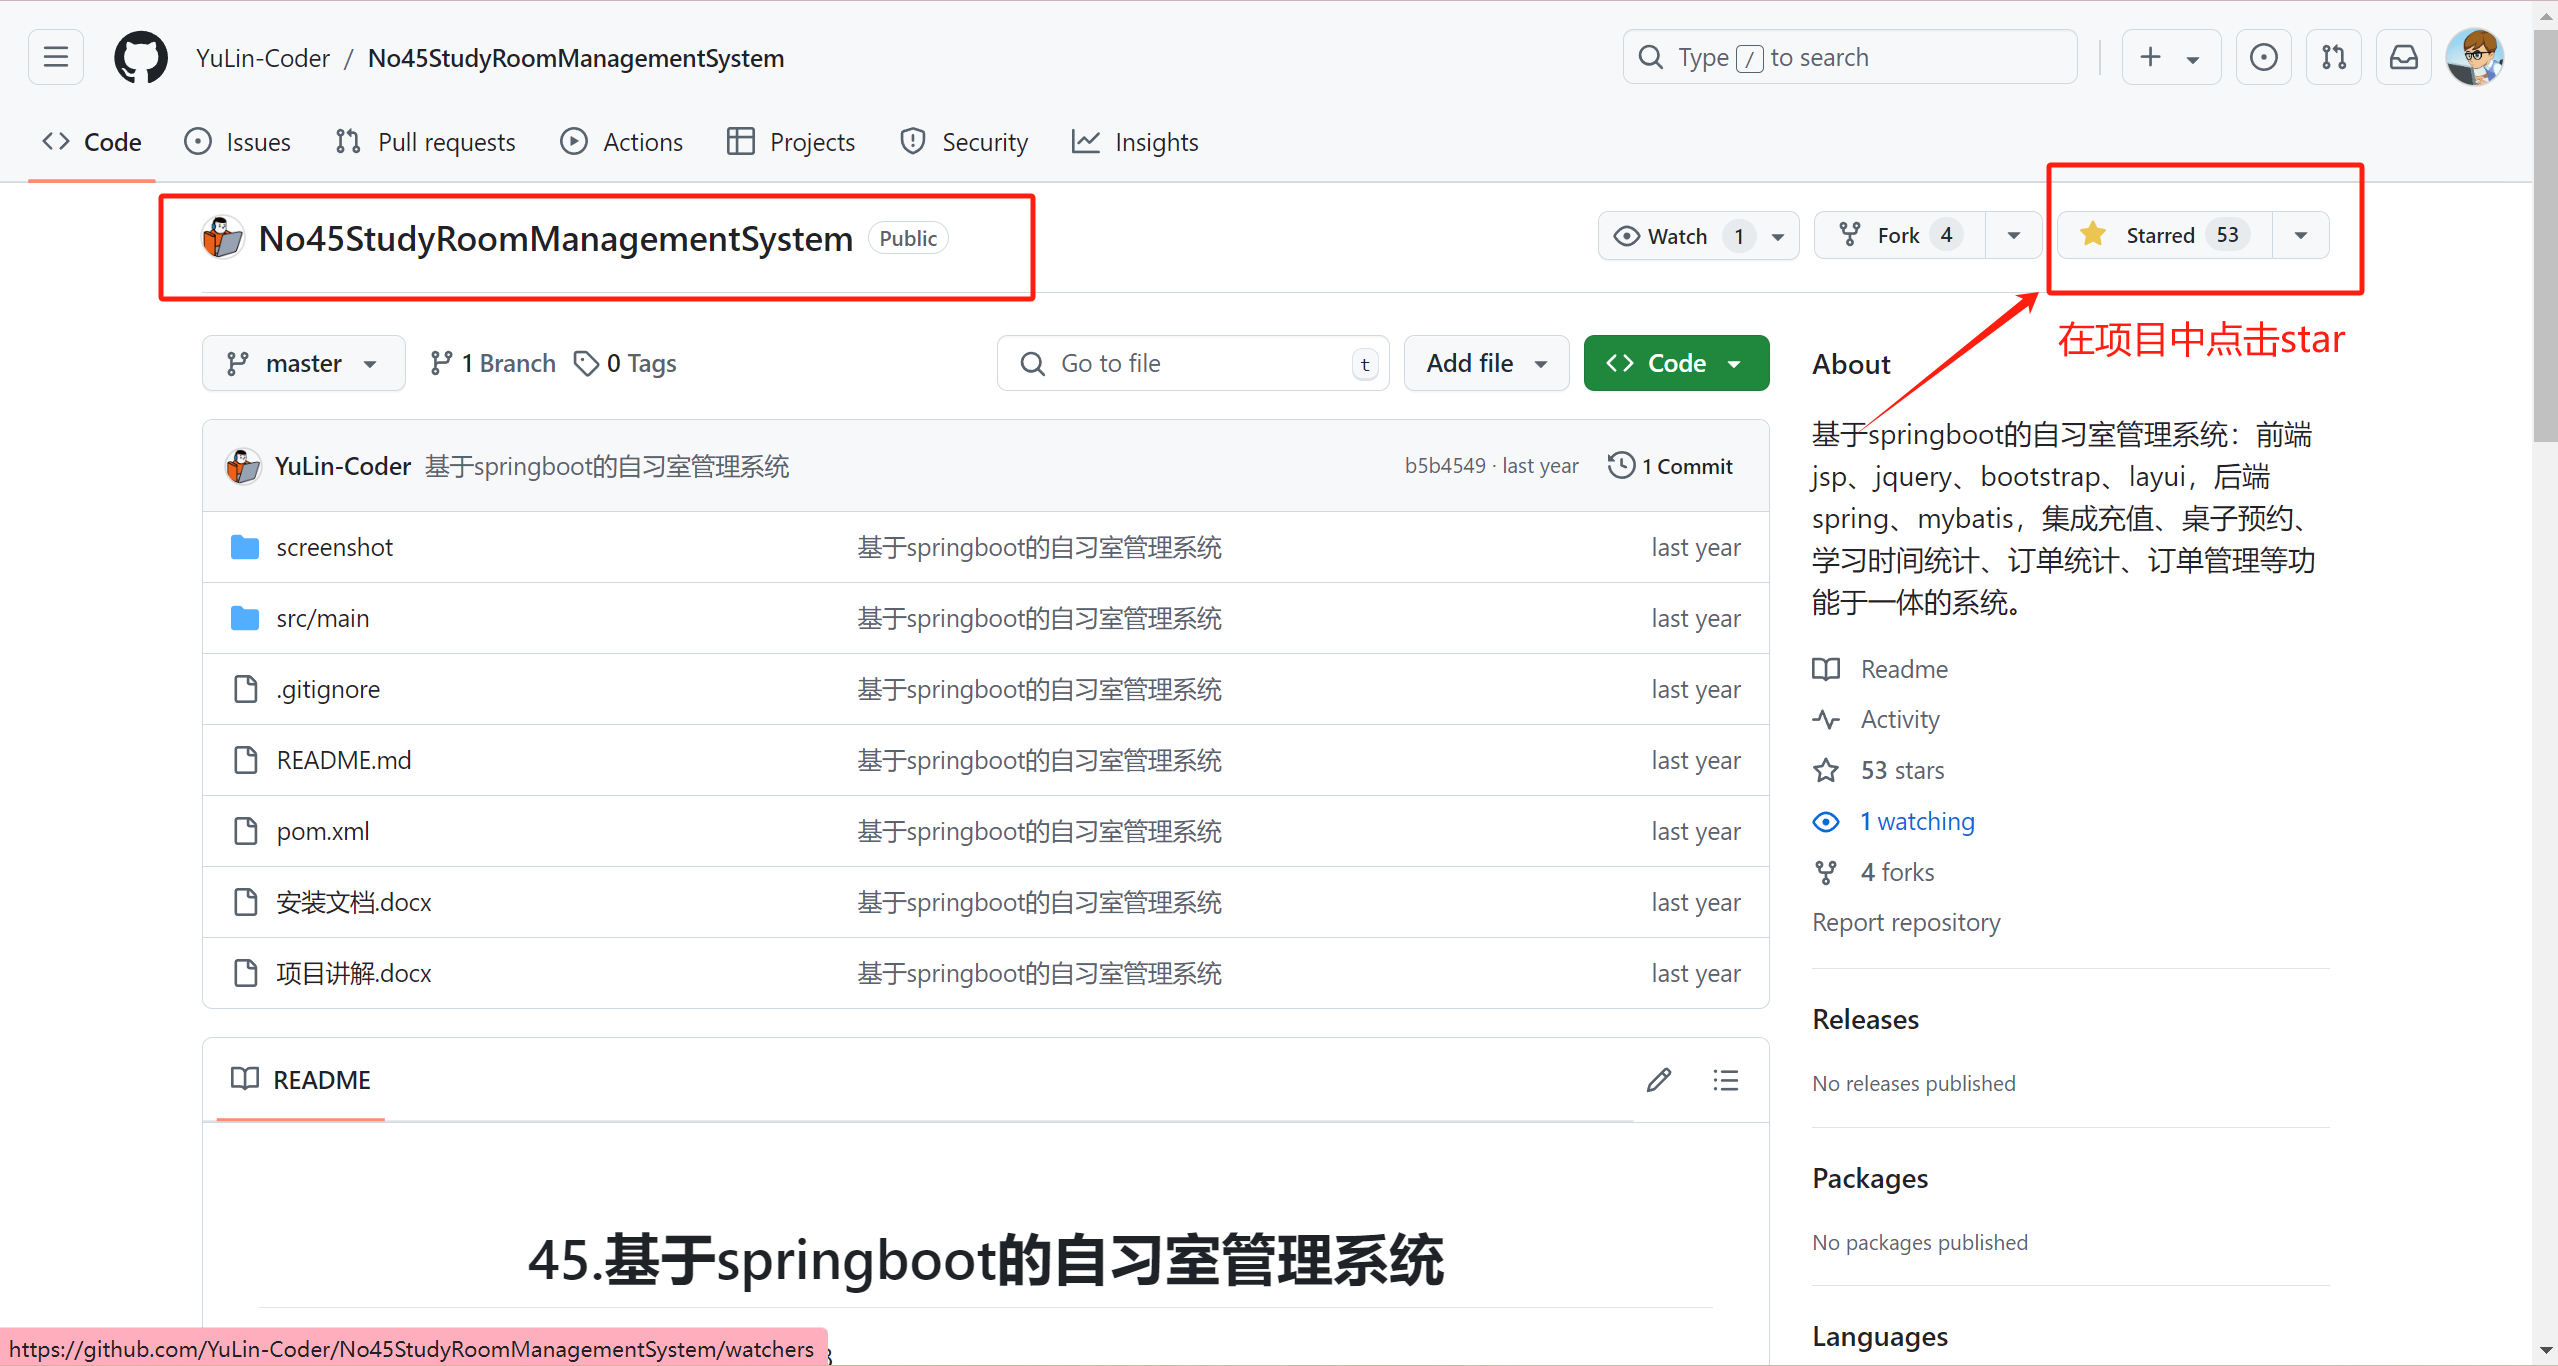Click the README edit pencil icon

coord(1659,1080)
